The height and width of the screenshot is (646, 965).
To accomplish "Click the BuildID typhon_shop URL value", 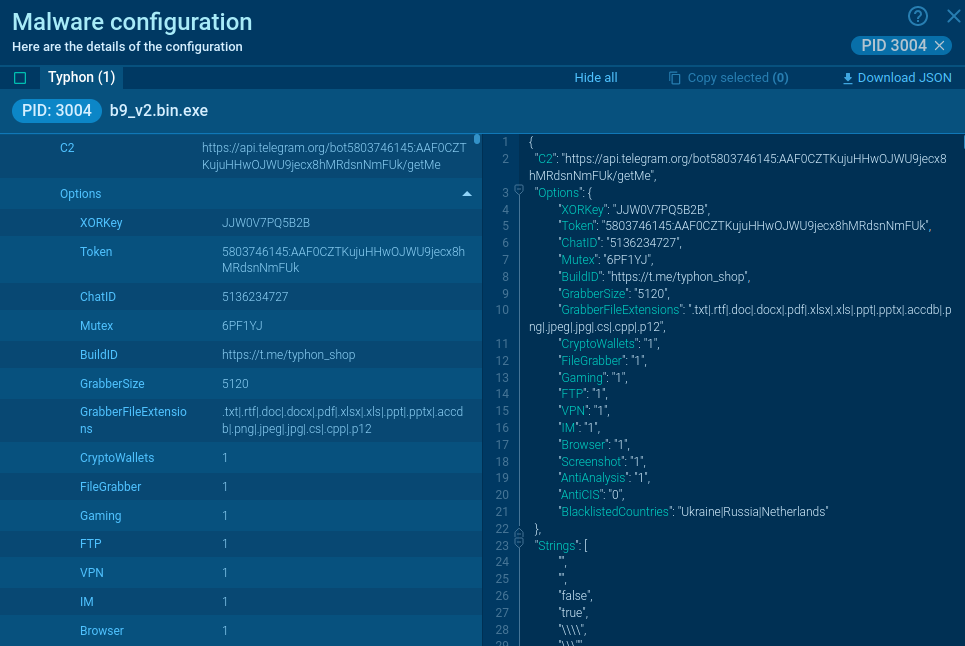I will tap(288, 355).
